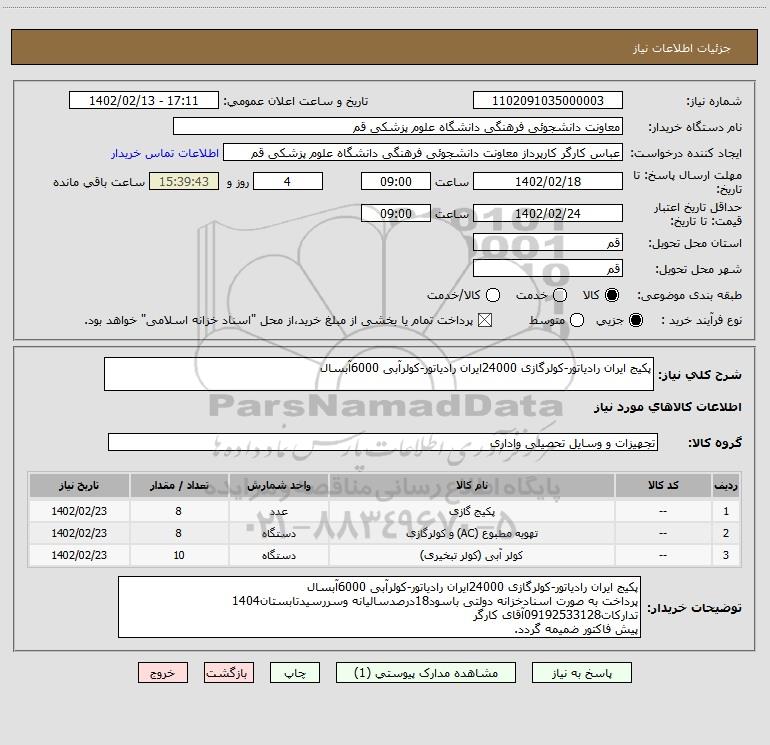Click the remaining time 15:39:43 field
The width and height of the screenshot is (770, 745).
pyautogui.click(x=184, y=181)
